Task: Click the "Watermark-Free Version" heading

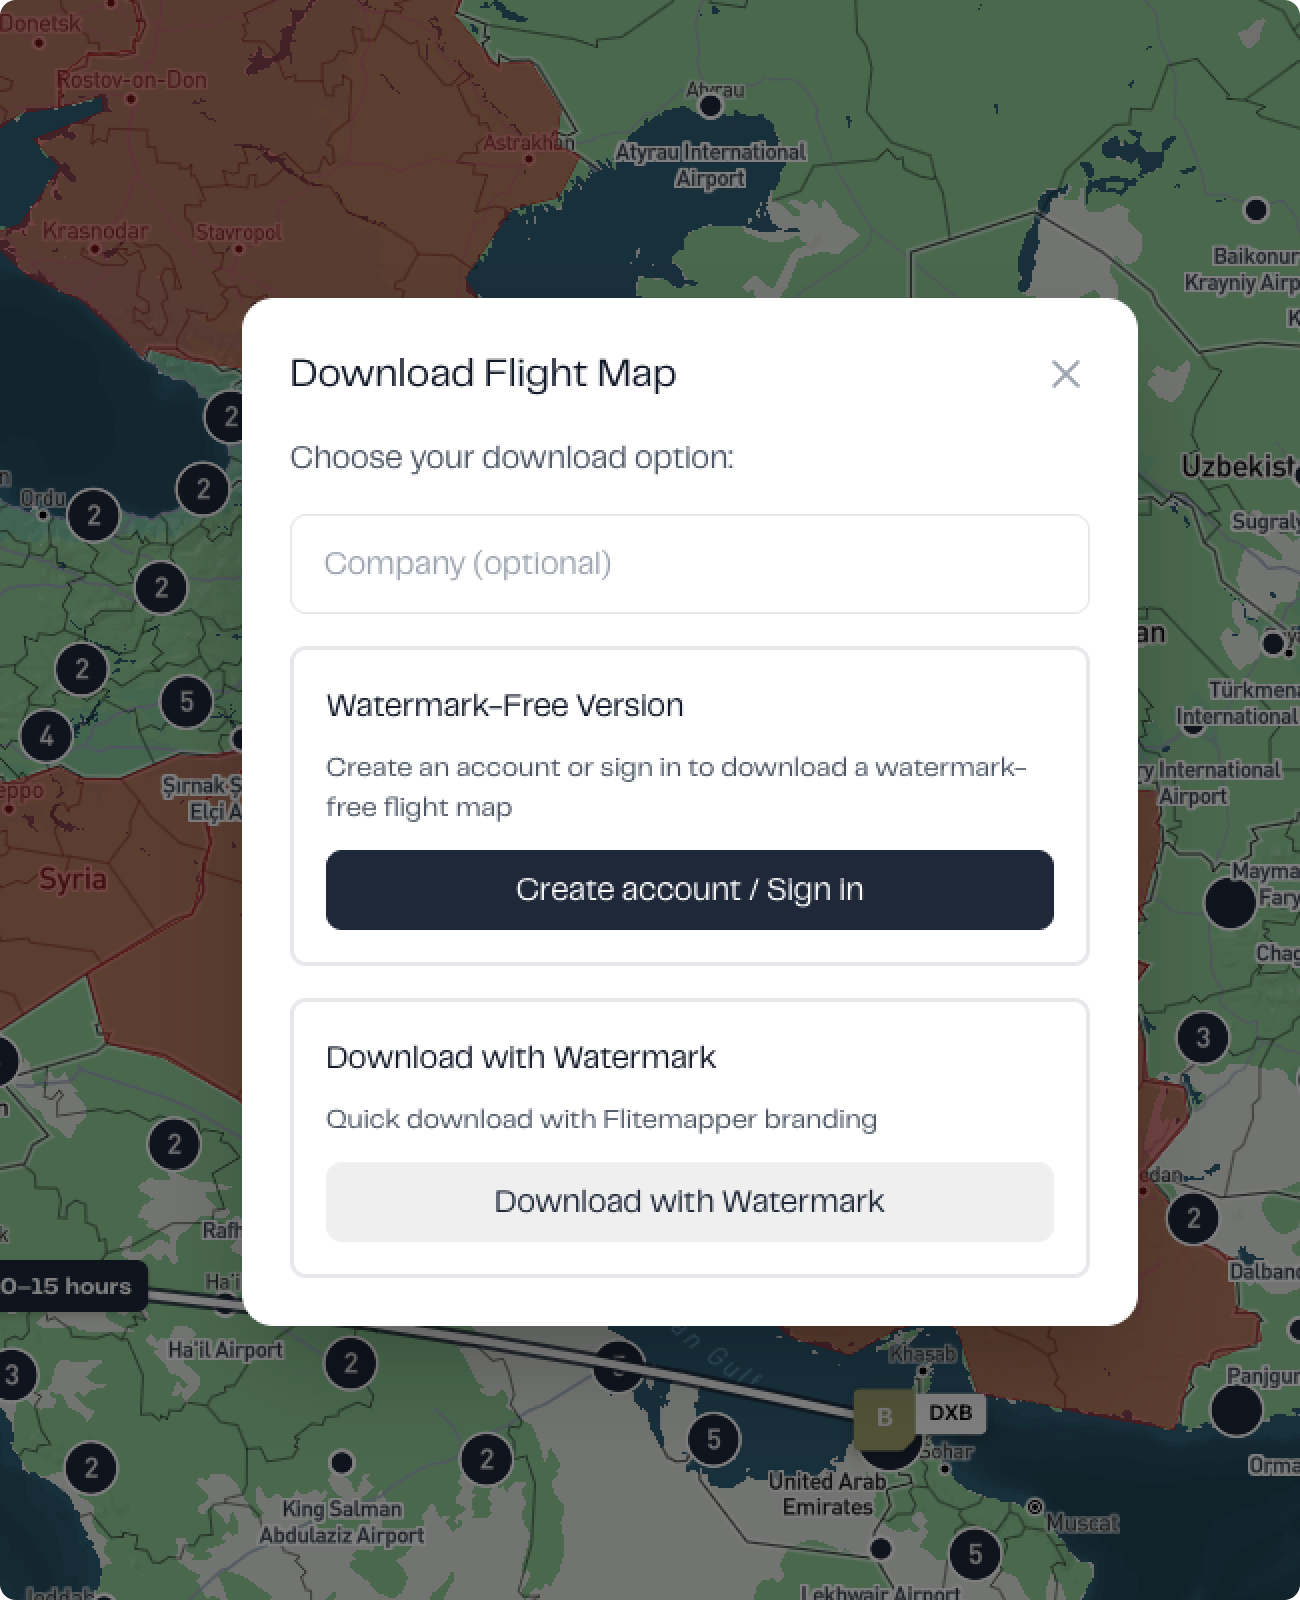Action: (505, 706)
